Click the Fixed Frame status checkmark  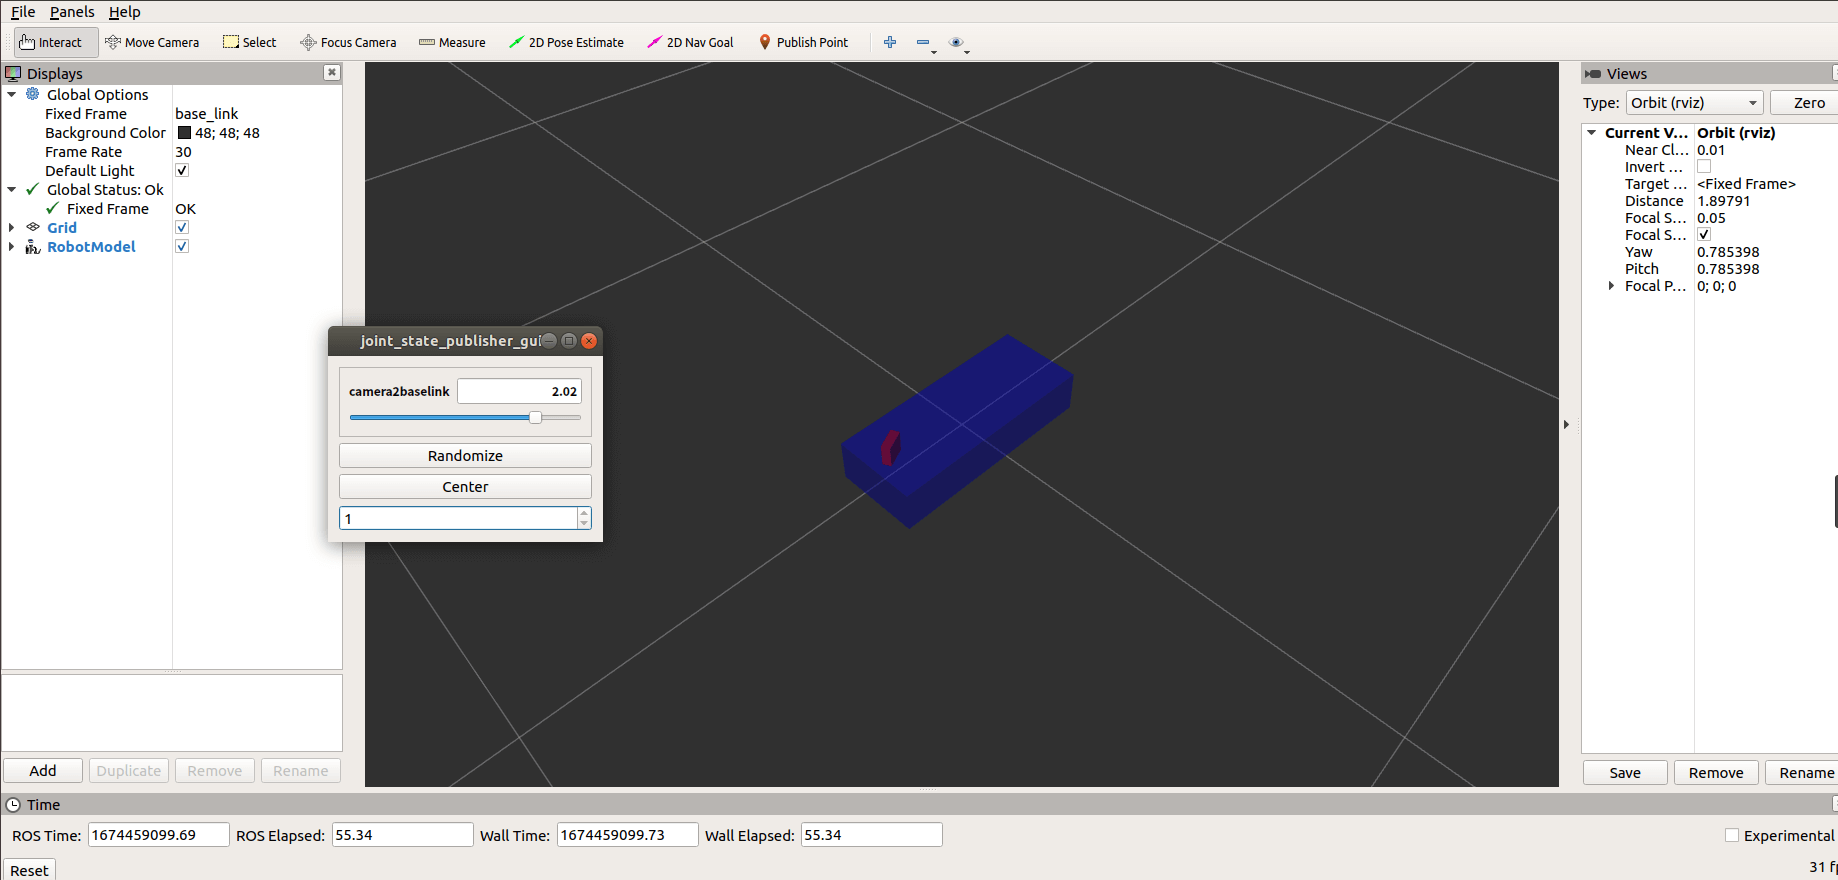pos(52,208)
